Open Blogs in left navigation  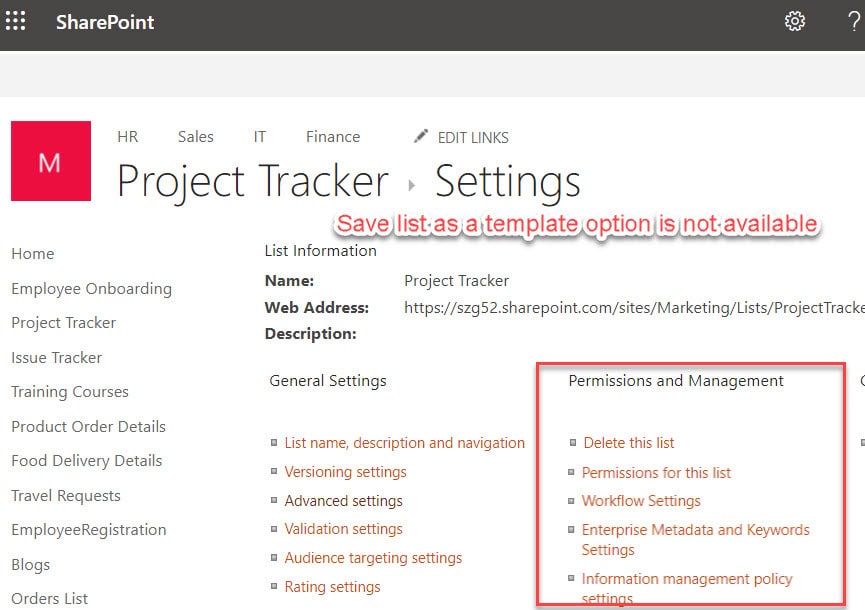pyautogui.click(x=30, y=564)
